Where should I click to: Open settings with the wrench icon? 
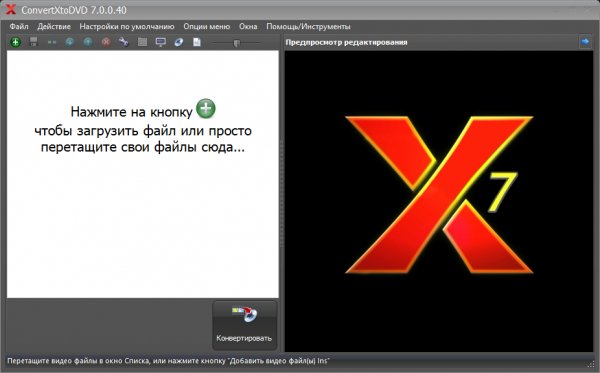click(x=124, y=42)
